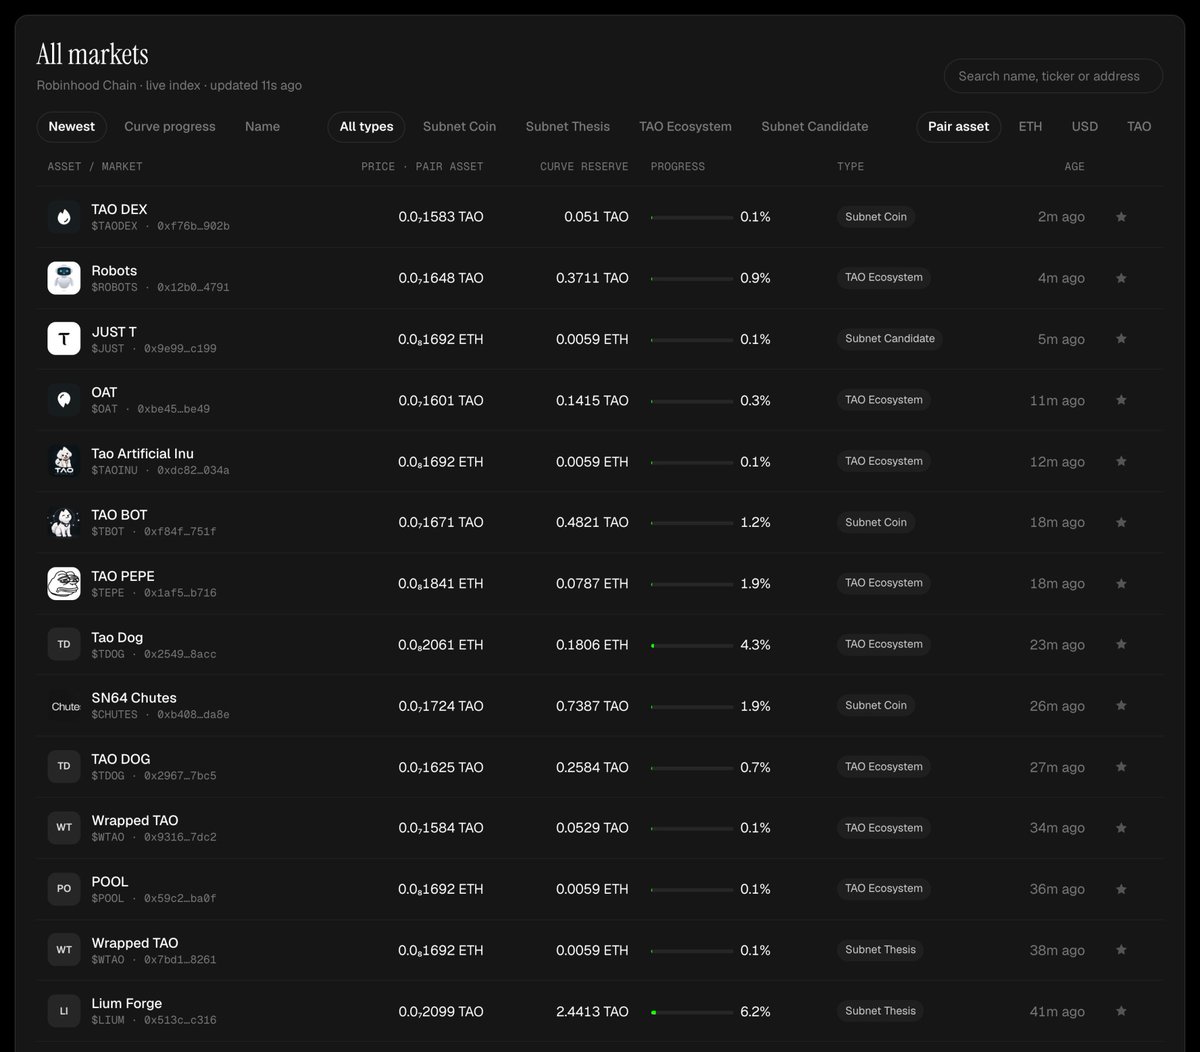This screenshot has height=1052, width=1200.
Task: Open the Lium Forge market name
Action: click(x=126, y=1003)
